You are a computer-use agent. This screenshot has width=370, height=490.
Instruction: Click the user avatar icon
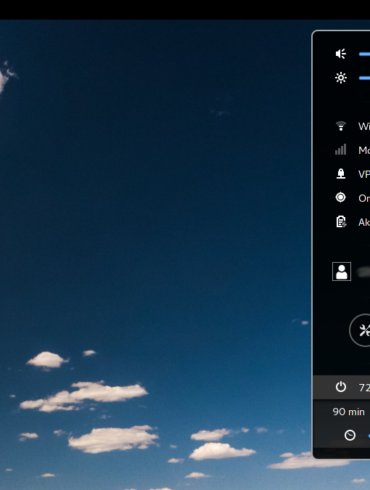tap(341, 272)
